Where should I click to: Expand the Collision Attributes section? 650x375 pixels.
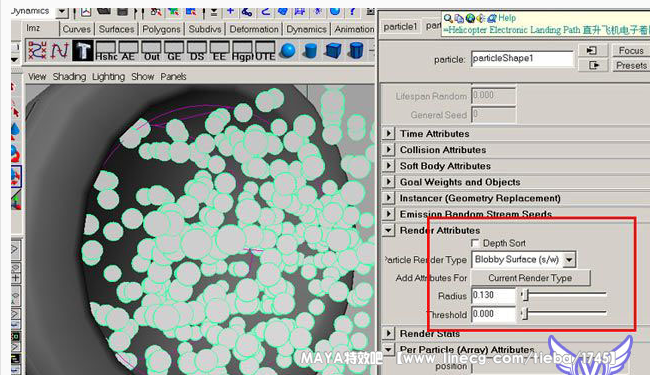coord(388,150)
